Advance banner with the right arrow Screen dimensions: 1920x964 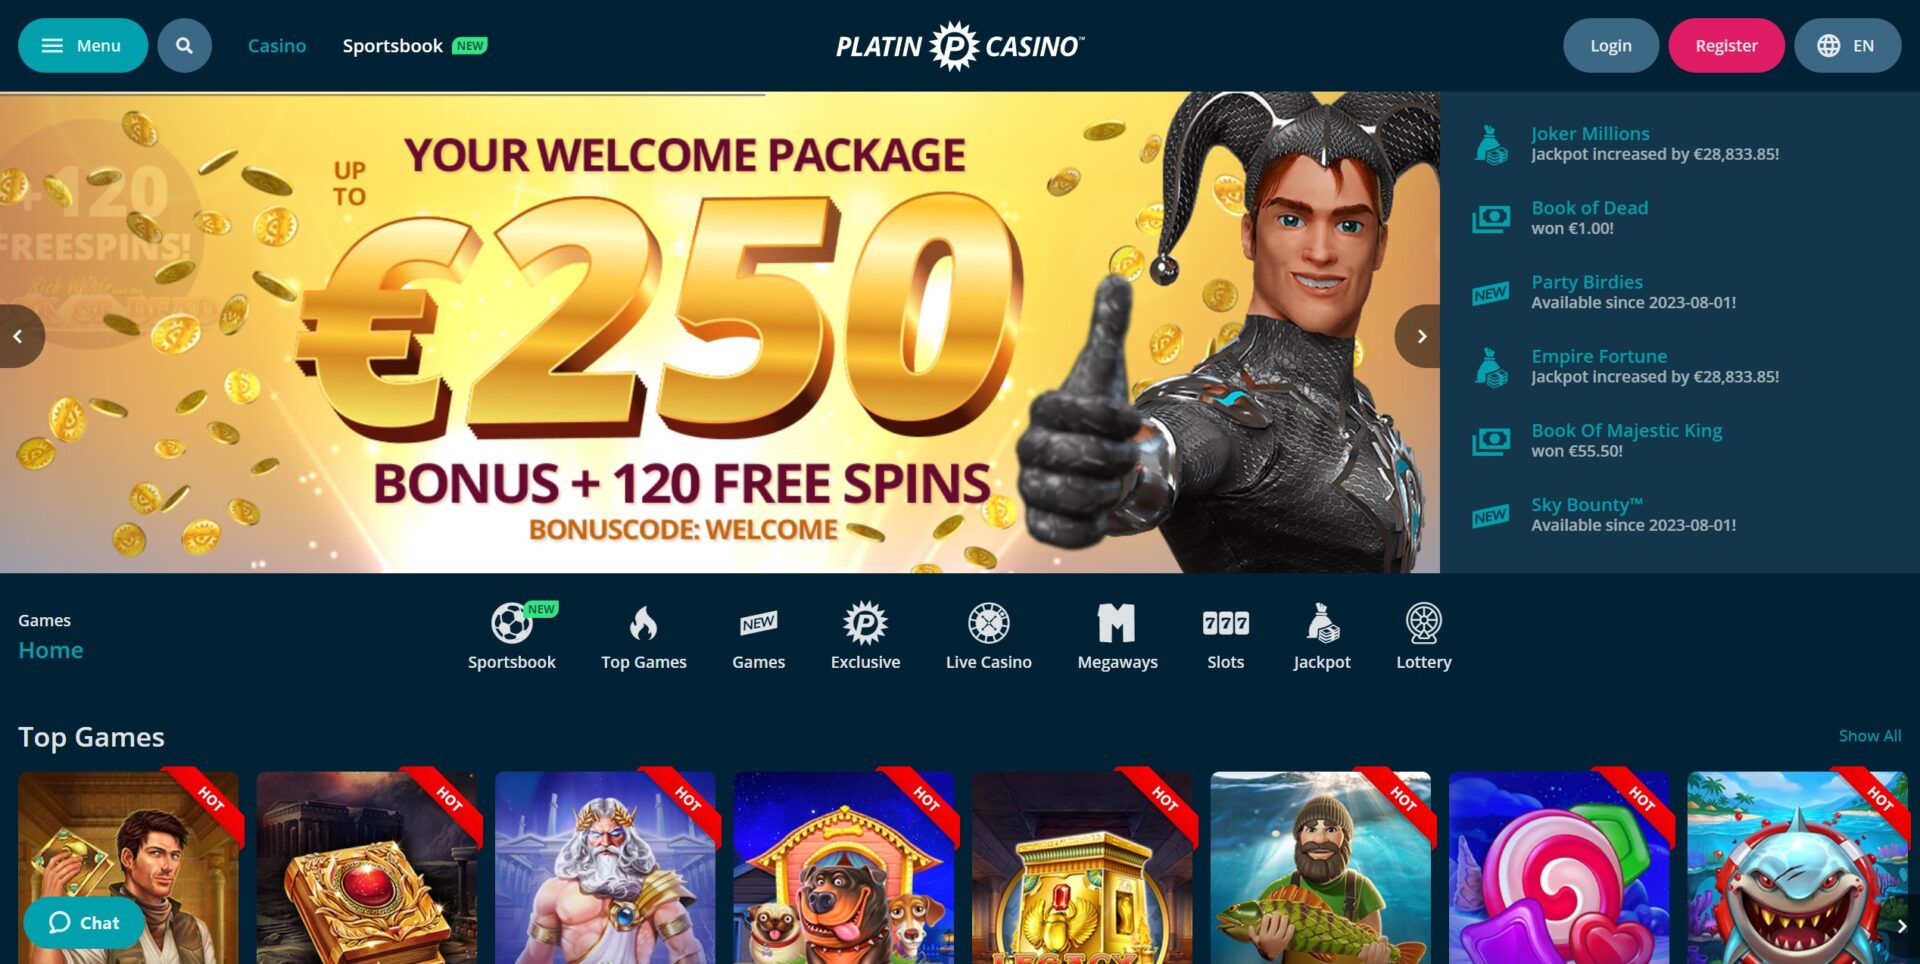[1418, 336]
